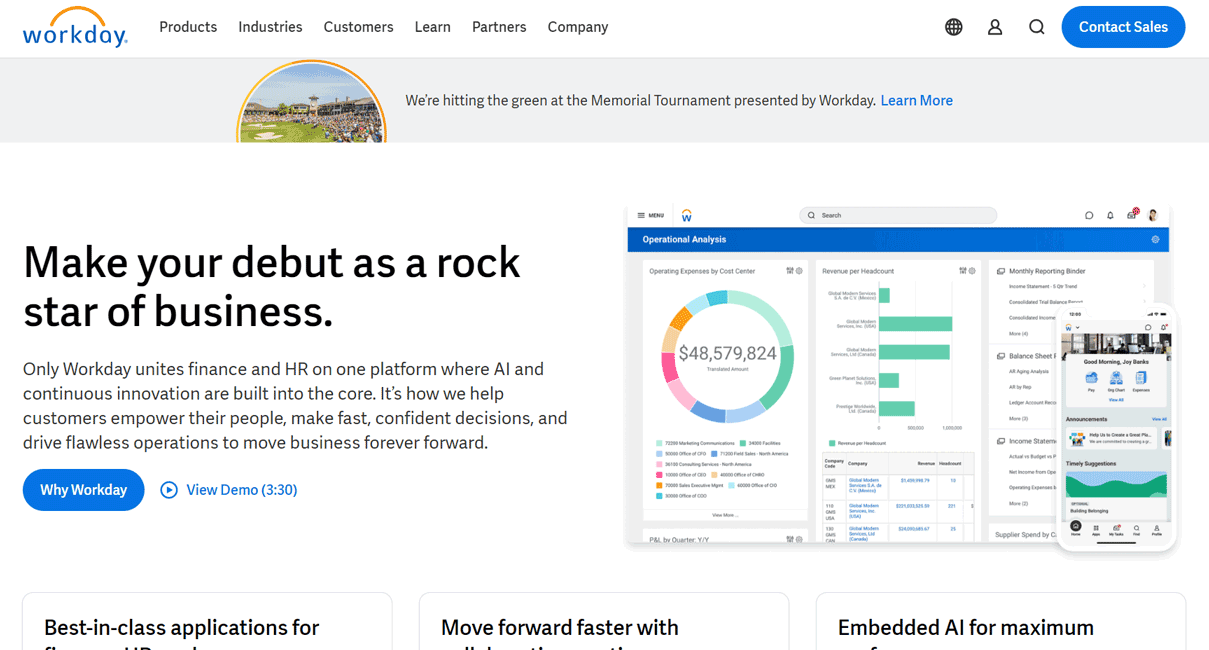This screenshot has height=650, width=1209.
Task: Open the Products menu
Action: [x=188, y=27]
